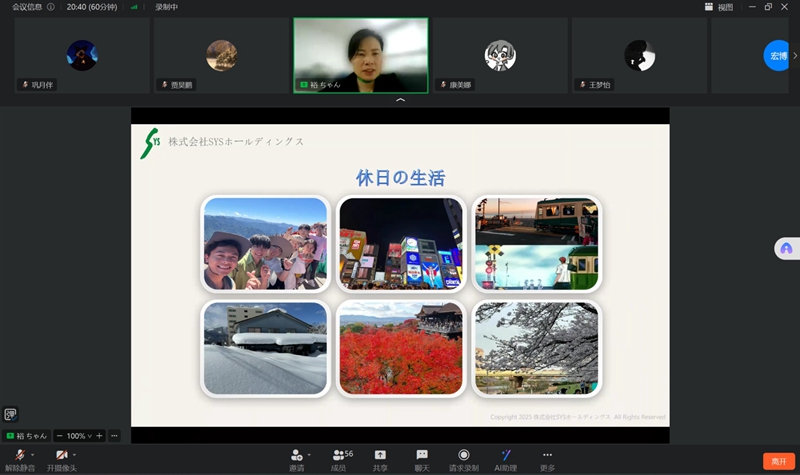Turn on camera with 开启视频
Viewport: 800px width, 475px height.
(x=61, y=456)
